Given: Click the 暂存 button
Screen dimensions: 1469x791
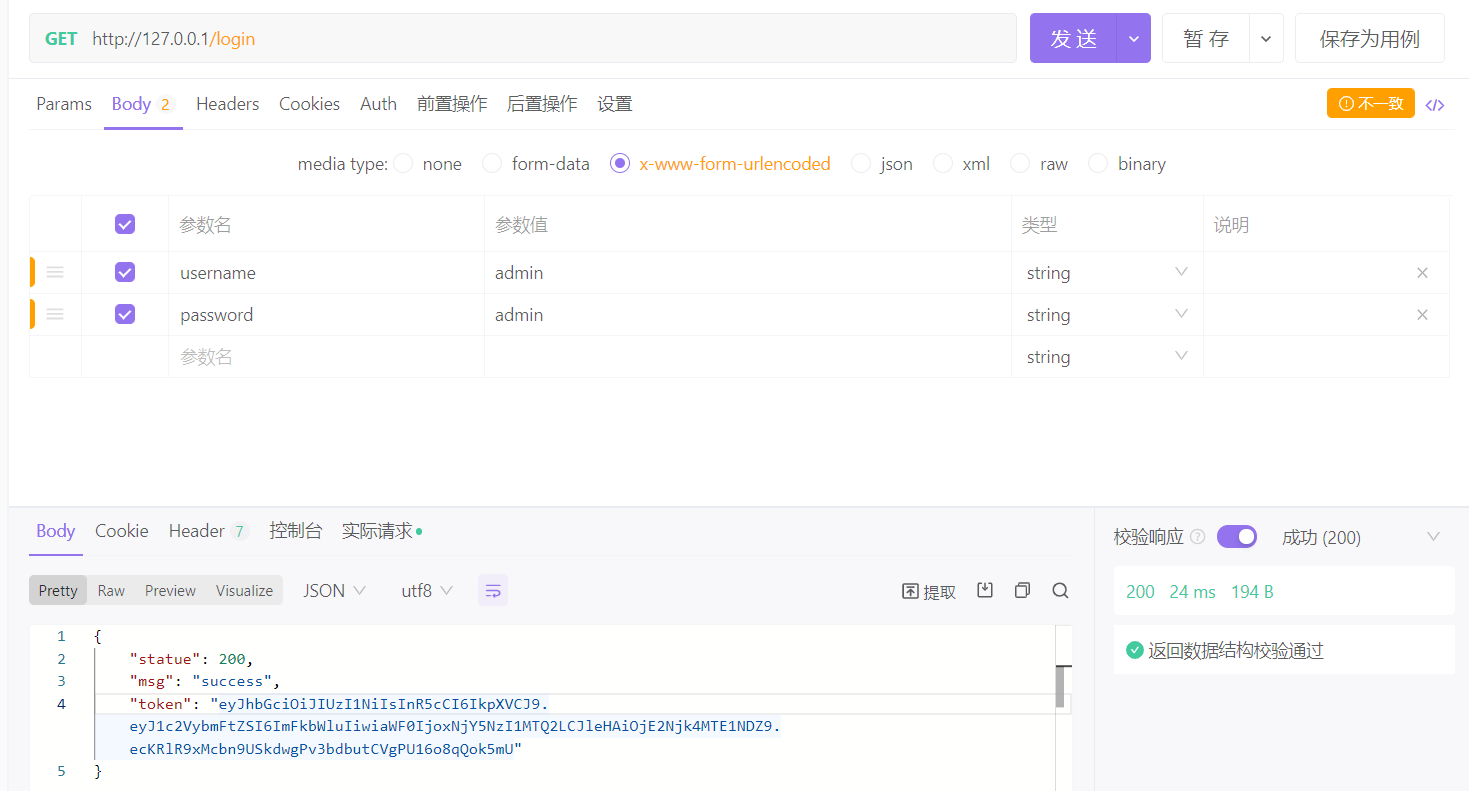Looking at the screenshot, I should 1206,38.
